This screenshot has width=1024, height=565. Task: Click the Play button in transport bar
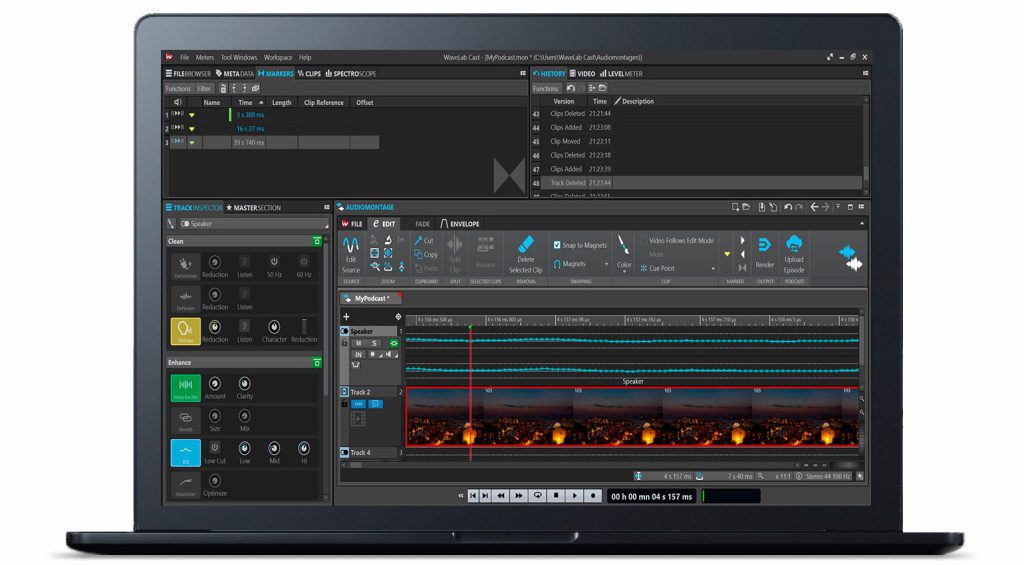(574, 496)
